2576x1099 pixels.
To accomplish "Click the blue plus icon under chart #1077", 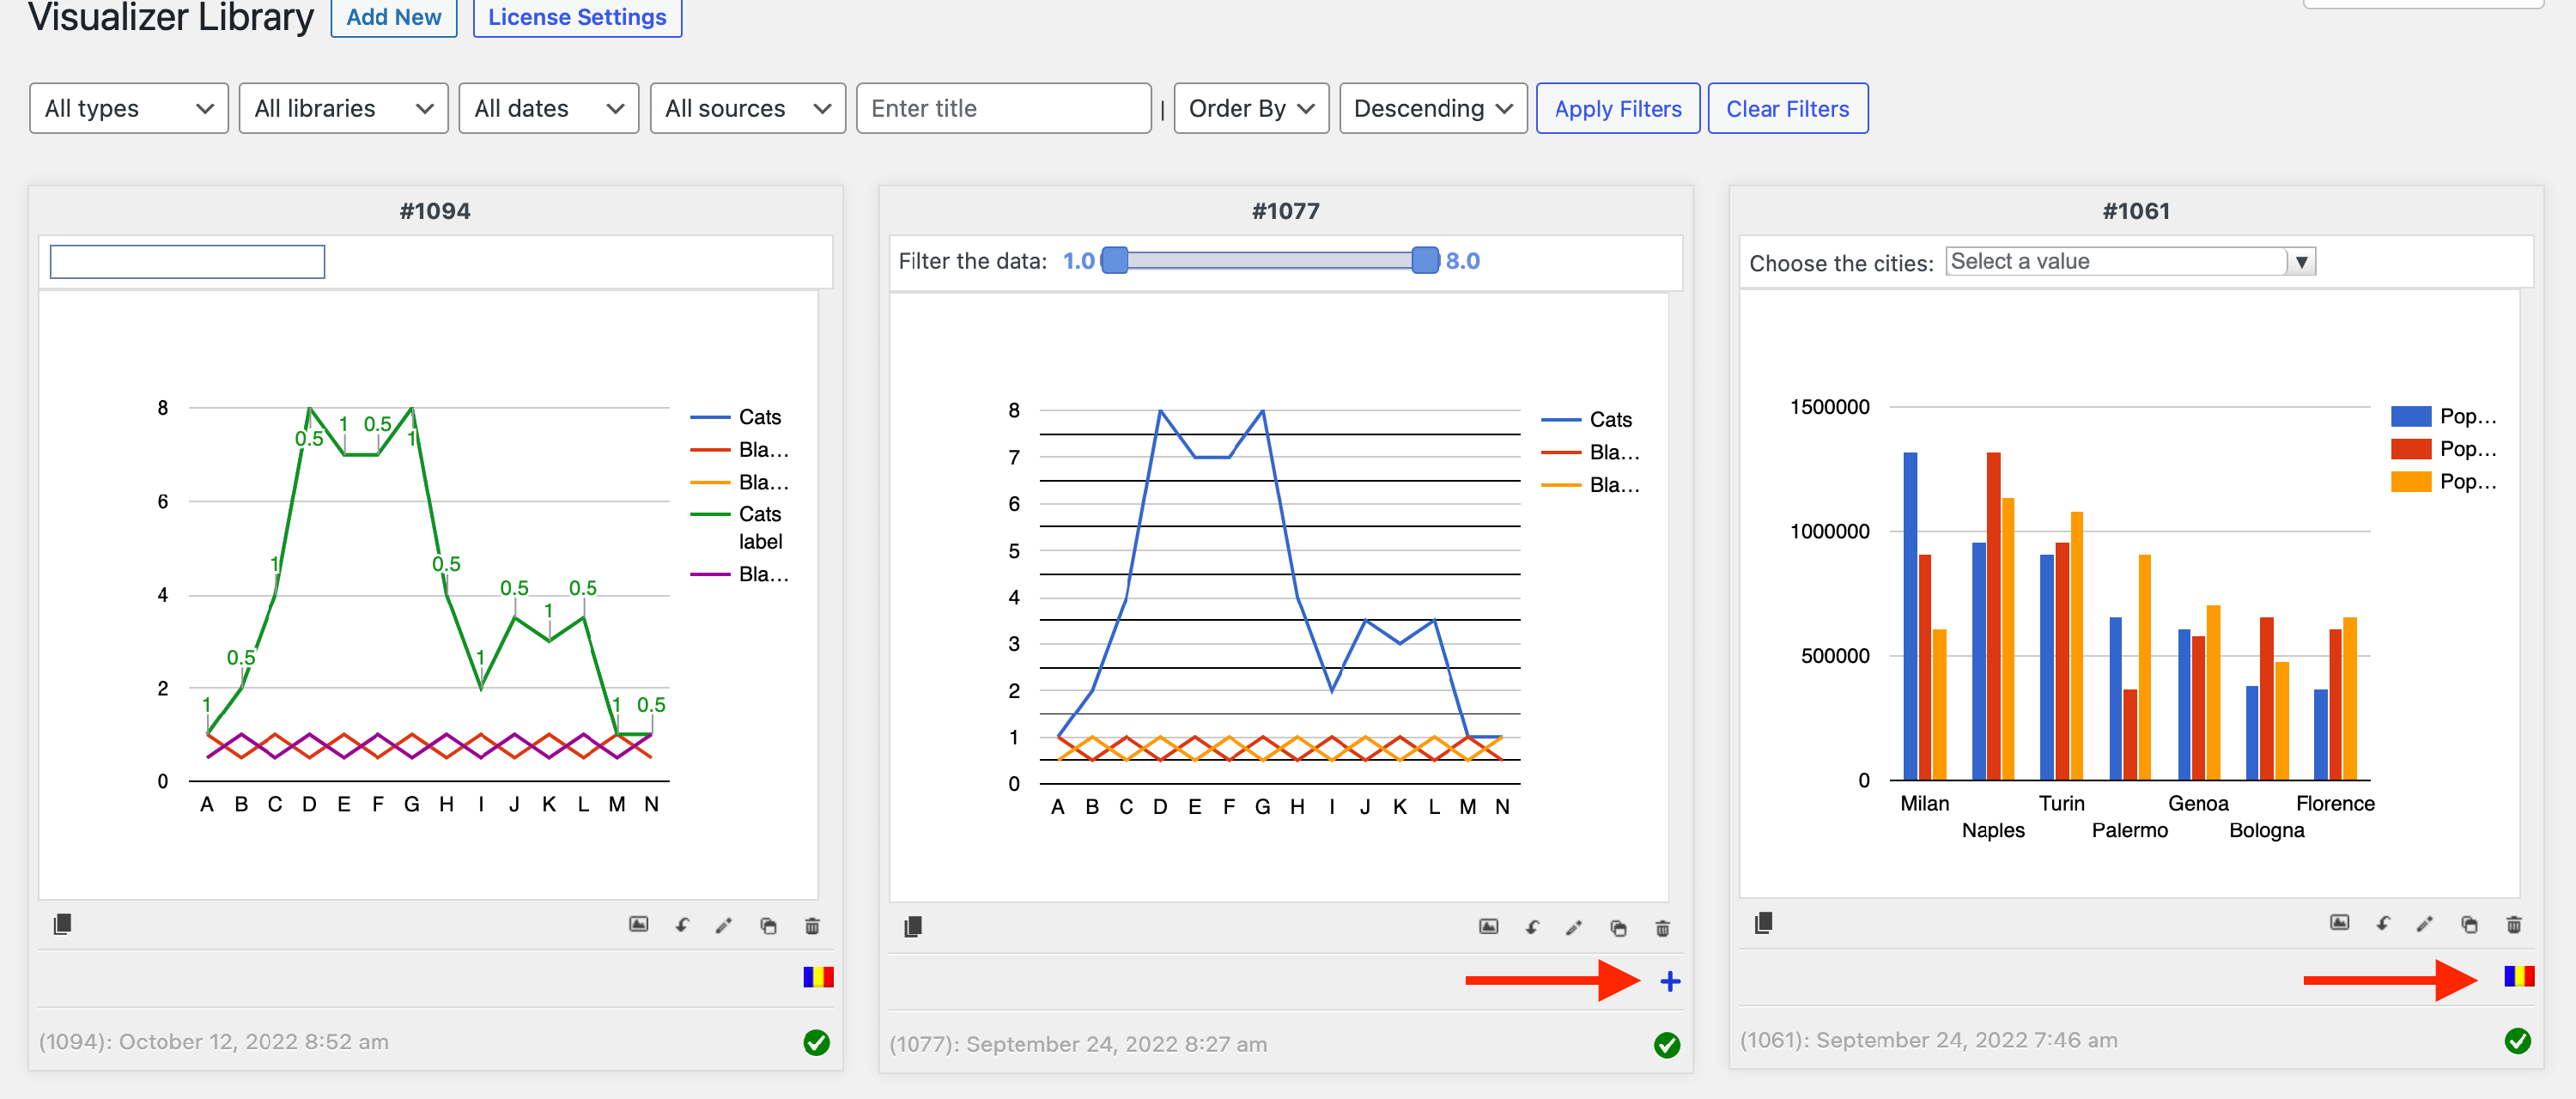I will pyautogui.click(x=1669, y=981).
